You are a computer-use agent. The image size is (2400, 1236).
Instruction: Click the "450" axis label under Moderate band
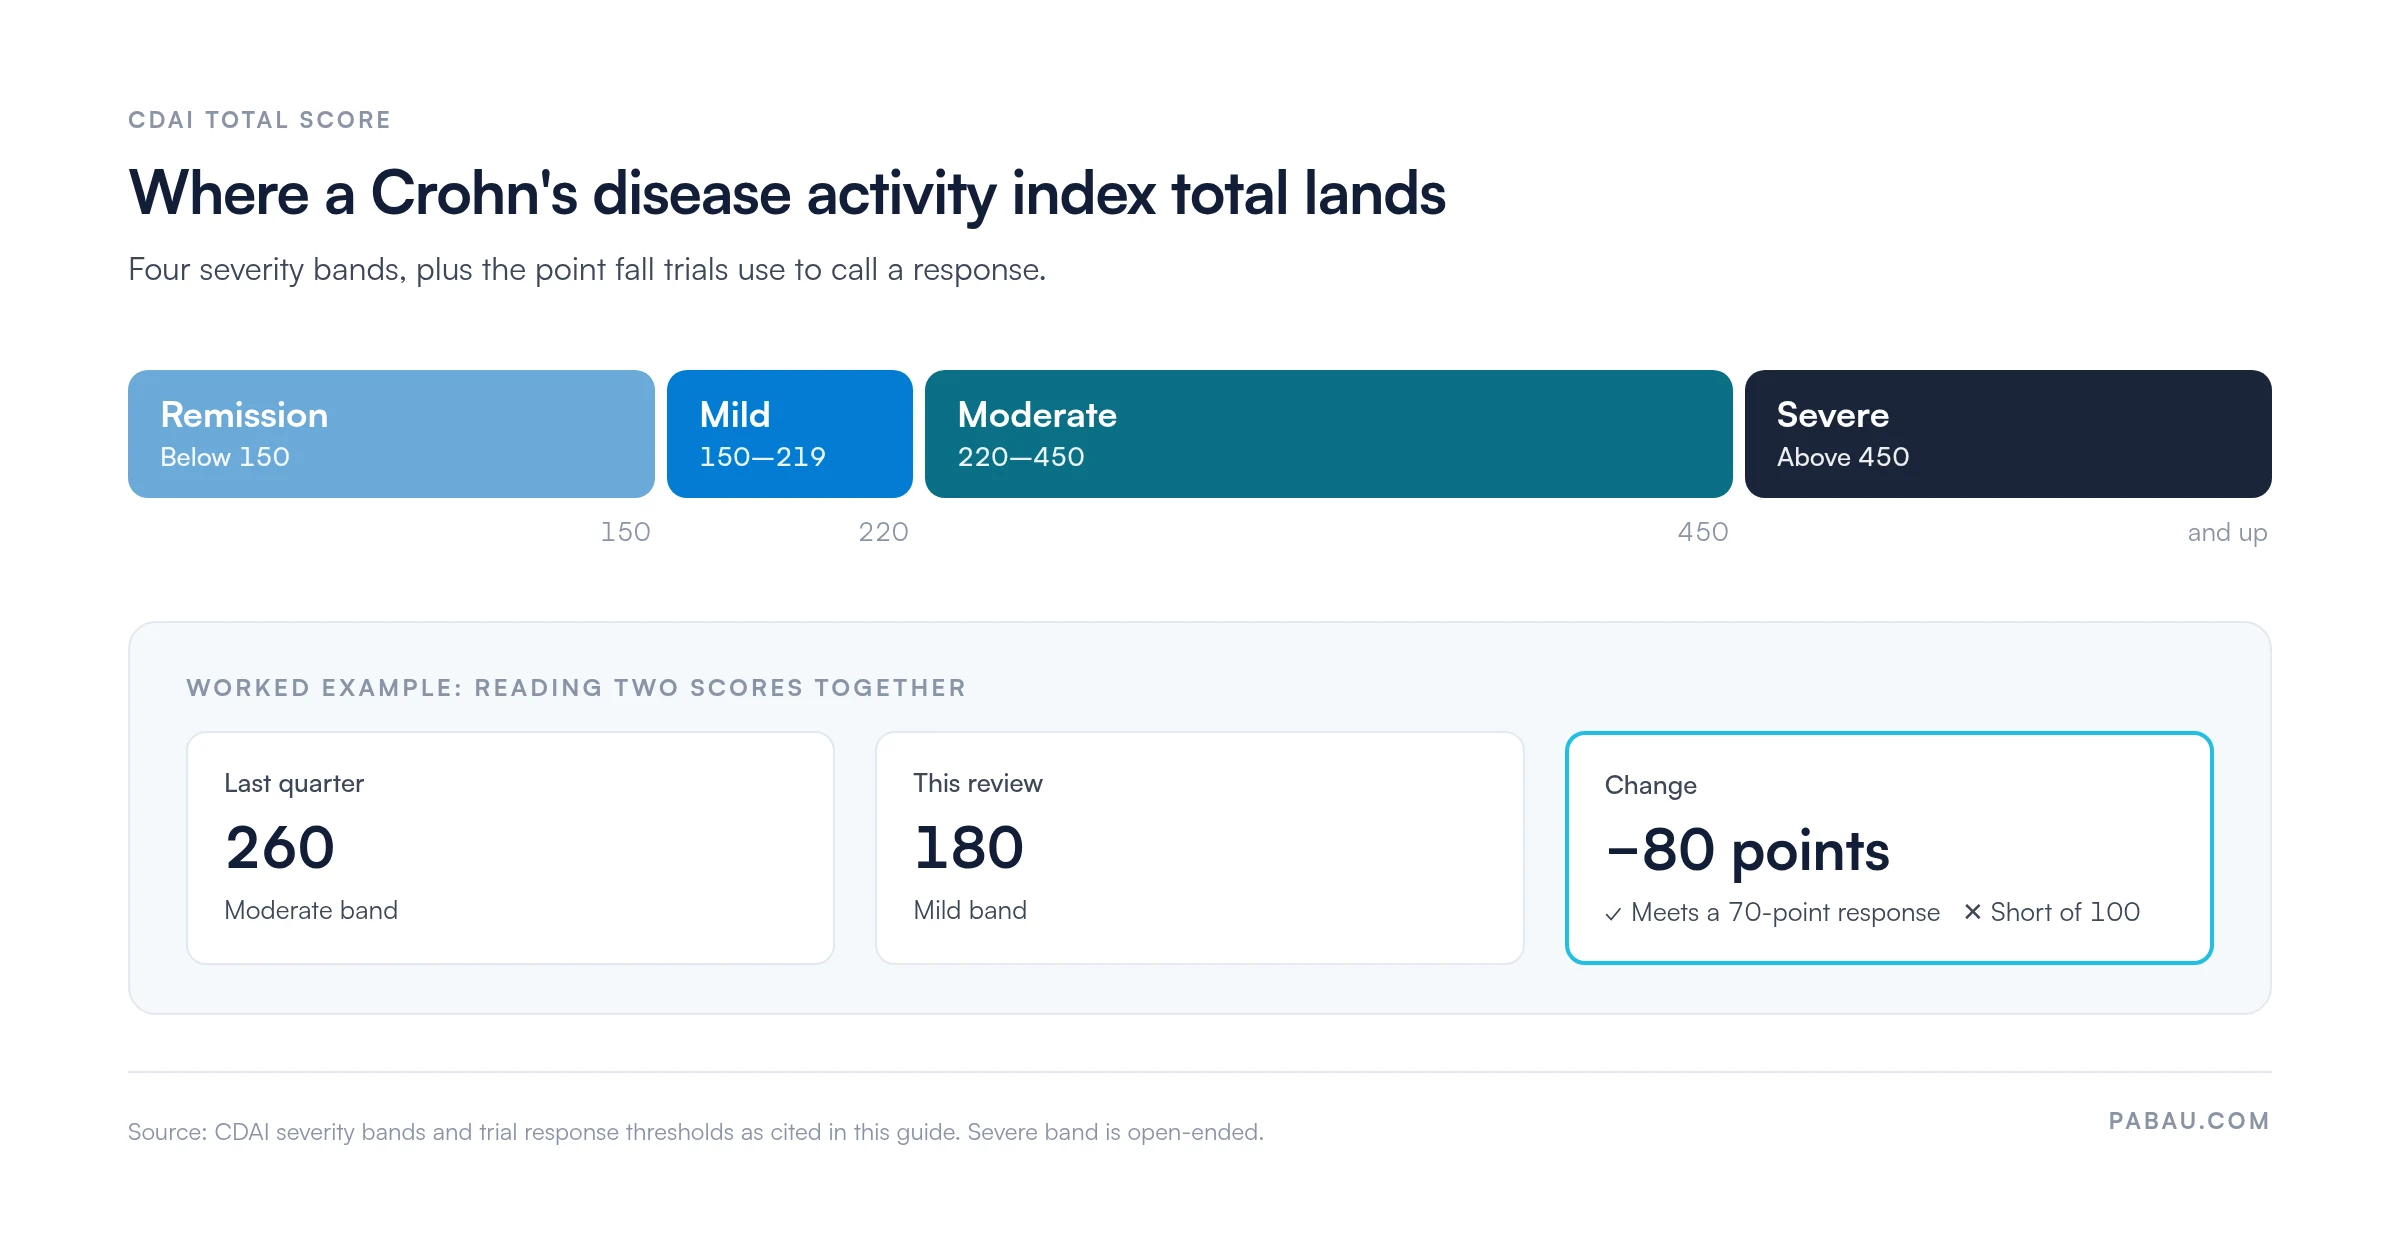(1703, 532)
